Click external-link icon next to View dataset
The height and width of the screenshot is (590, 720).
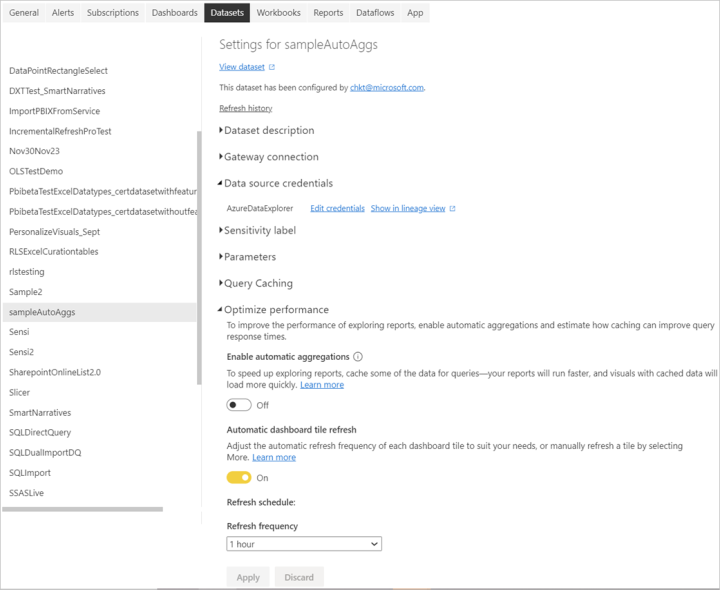click(x=272, y=67)
